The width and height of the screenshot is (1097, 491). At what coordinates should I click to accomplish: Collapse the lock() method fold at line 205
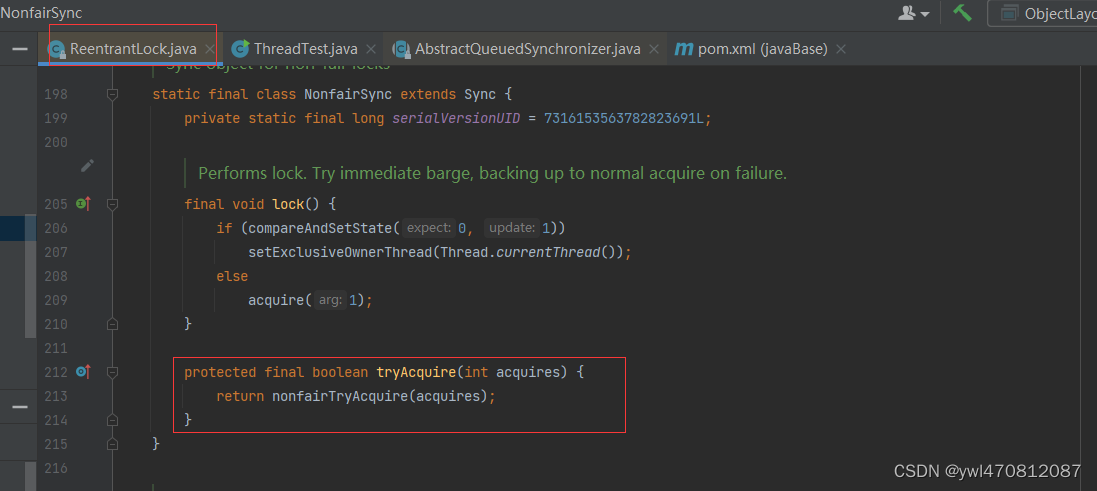(x=112, y=204)
